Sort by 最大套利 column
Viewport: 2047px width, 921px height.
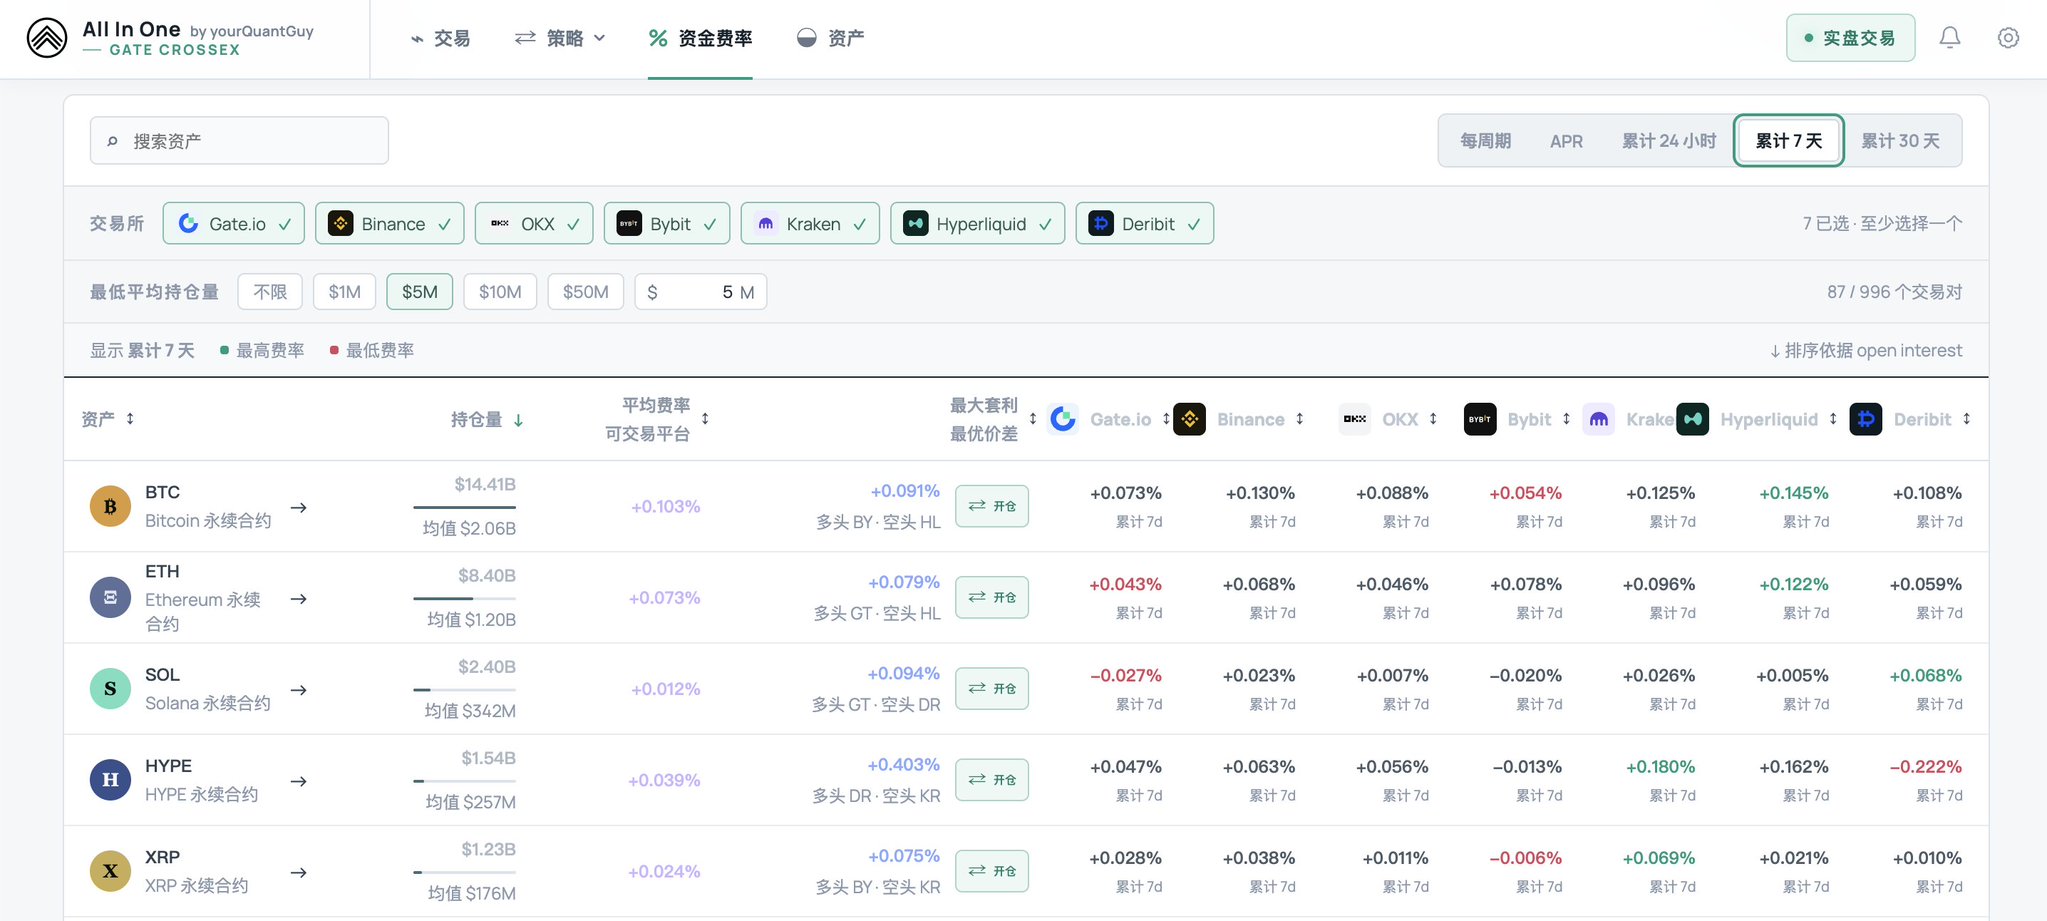[993, 419]
